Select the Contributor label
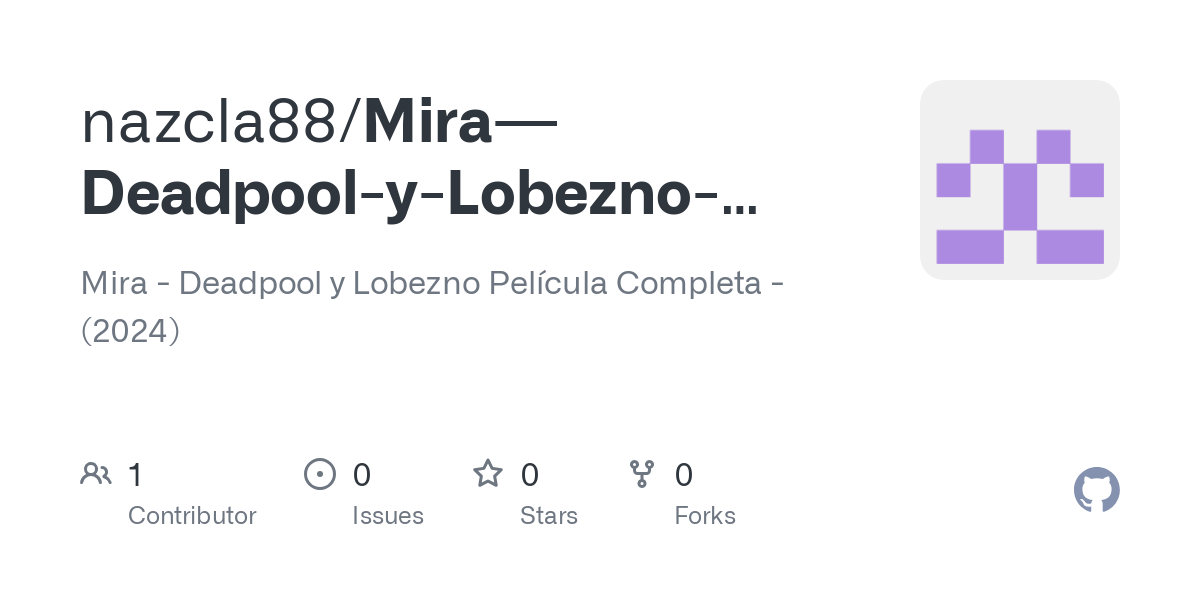The image size is (1200, 600). (192, 516)
